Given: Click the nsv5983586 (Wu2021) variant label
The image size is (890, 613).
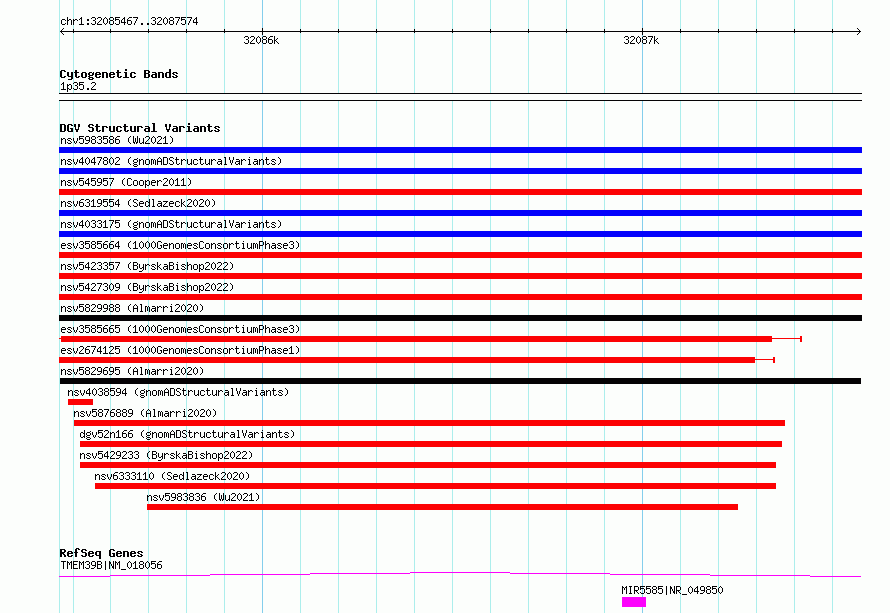Looking at the screenshot, I should [x=117, y=140].
